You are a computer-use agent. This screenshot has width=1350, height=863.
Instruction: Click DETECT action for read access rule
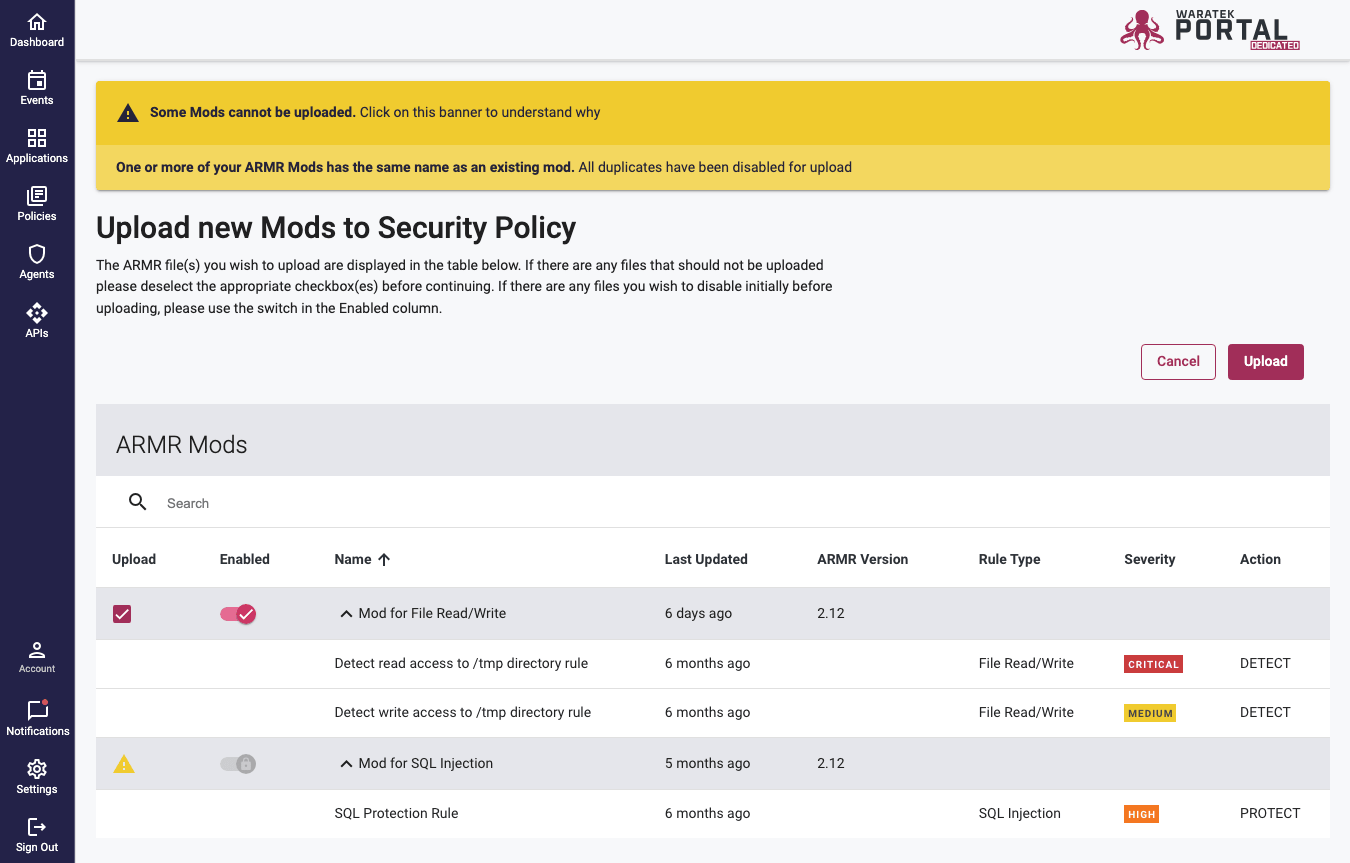click(x=1265, y=663)
